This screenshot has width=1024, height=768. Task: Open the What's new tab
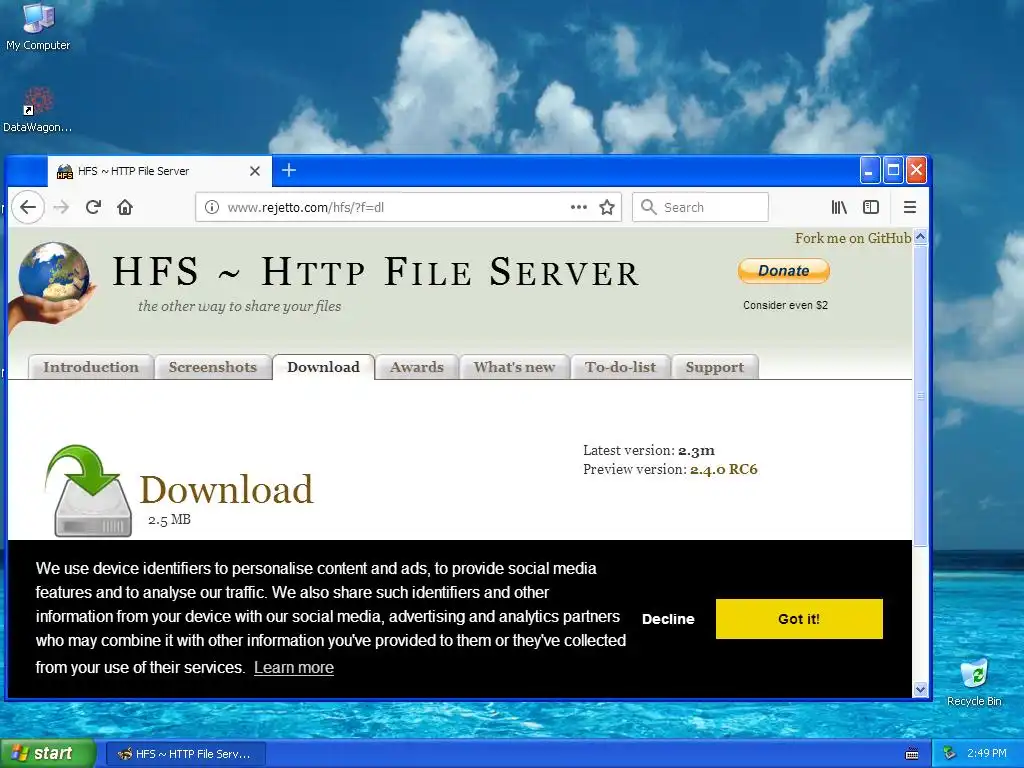point(515,367)
